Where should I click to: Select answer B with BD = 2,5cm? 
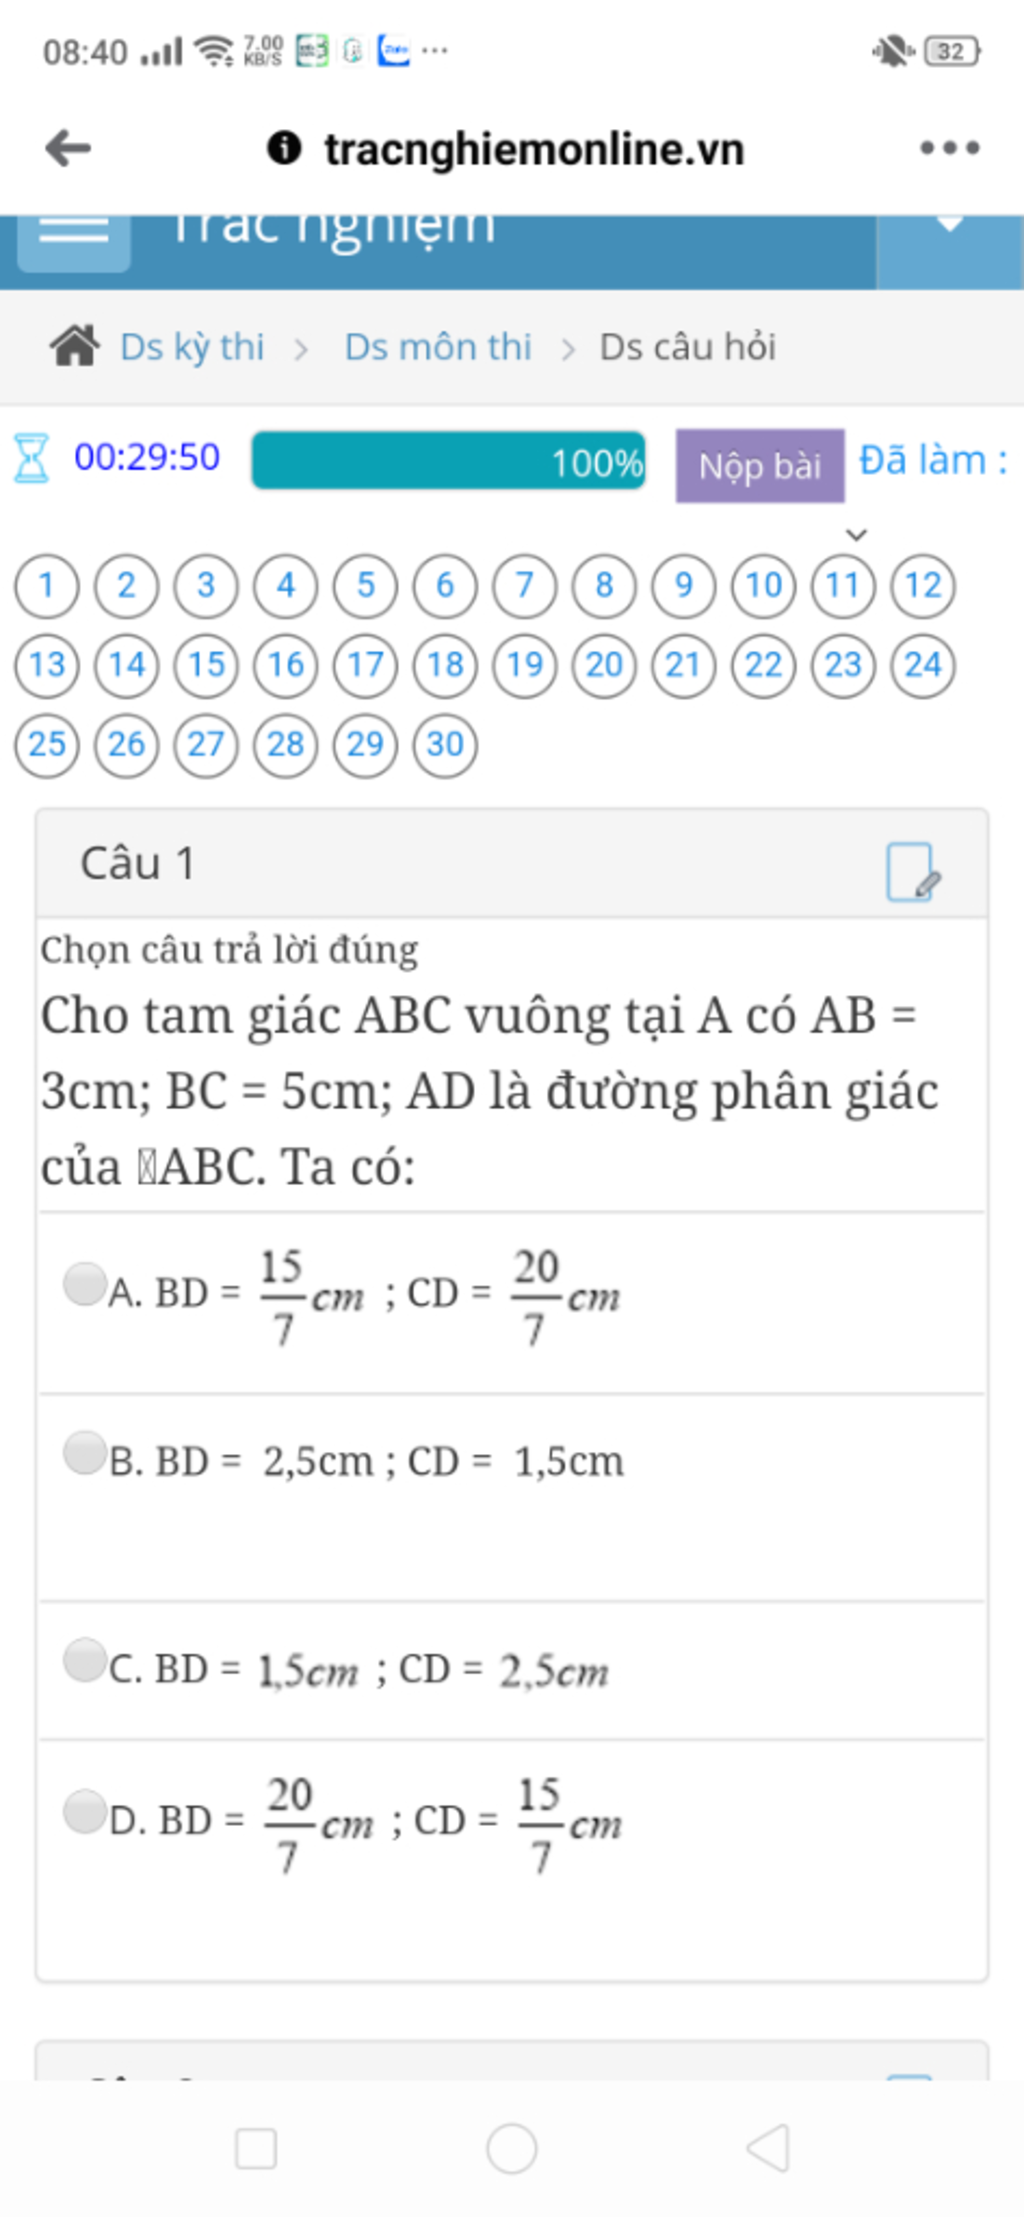tap(85, 1452)
